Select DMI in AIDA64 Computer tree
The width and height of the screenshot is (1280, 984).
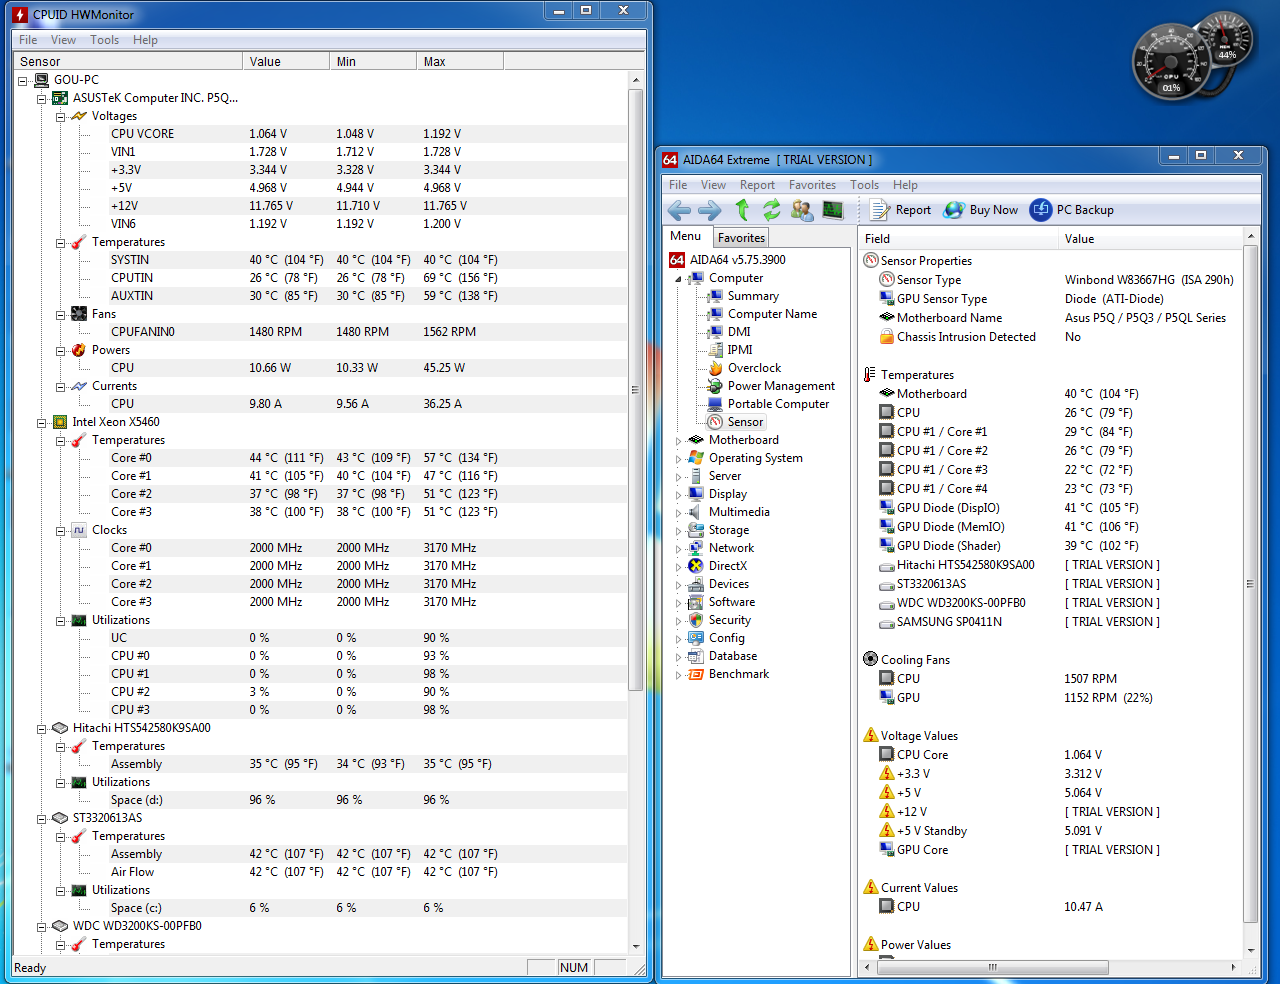pyautogui.click(x=739, y=332)
